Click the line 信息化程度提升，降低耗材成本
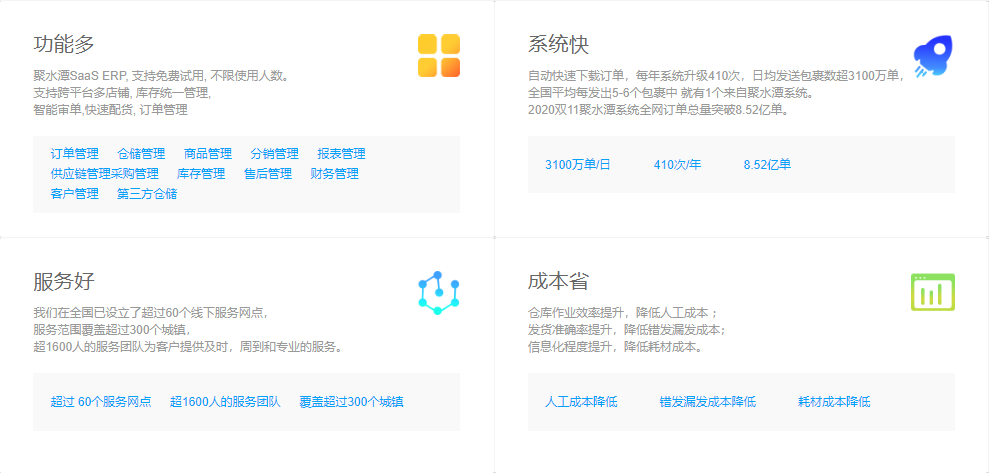Viewport: 990px width, 473px height. [616, 346]
